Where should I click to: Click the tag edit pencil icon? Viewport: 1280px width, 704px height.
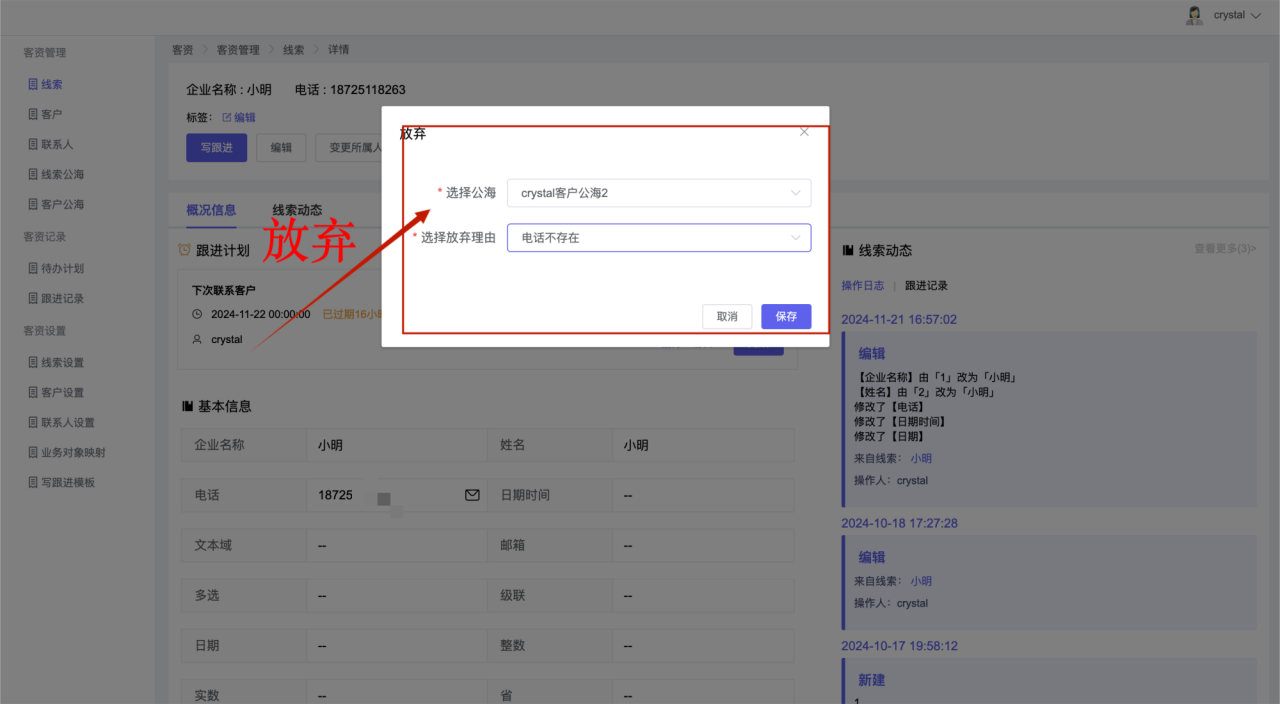click(x=226, y=118)
